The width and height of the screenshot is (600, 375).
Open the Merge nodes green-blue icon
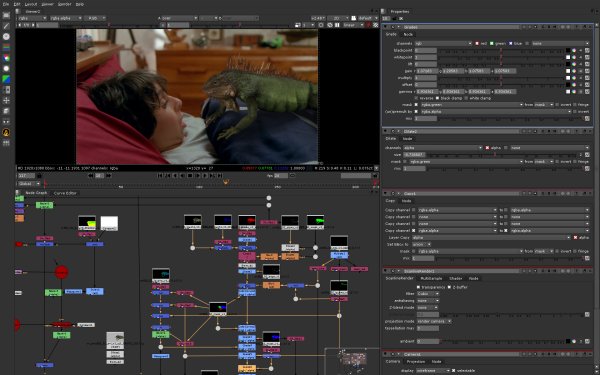(6, 79)
